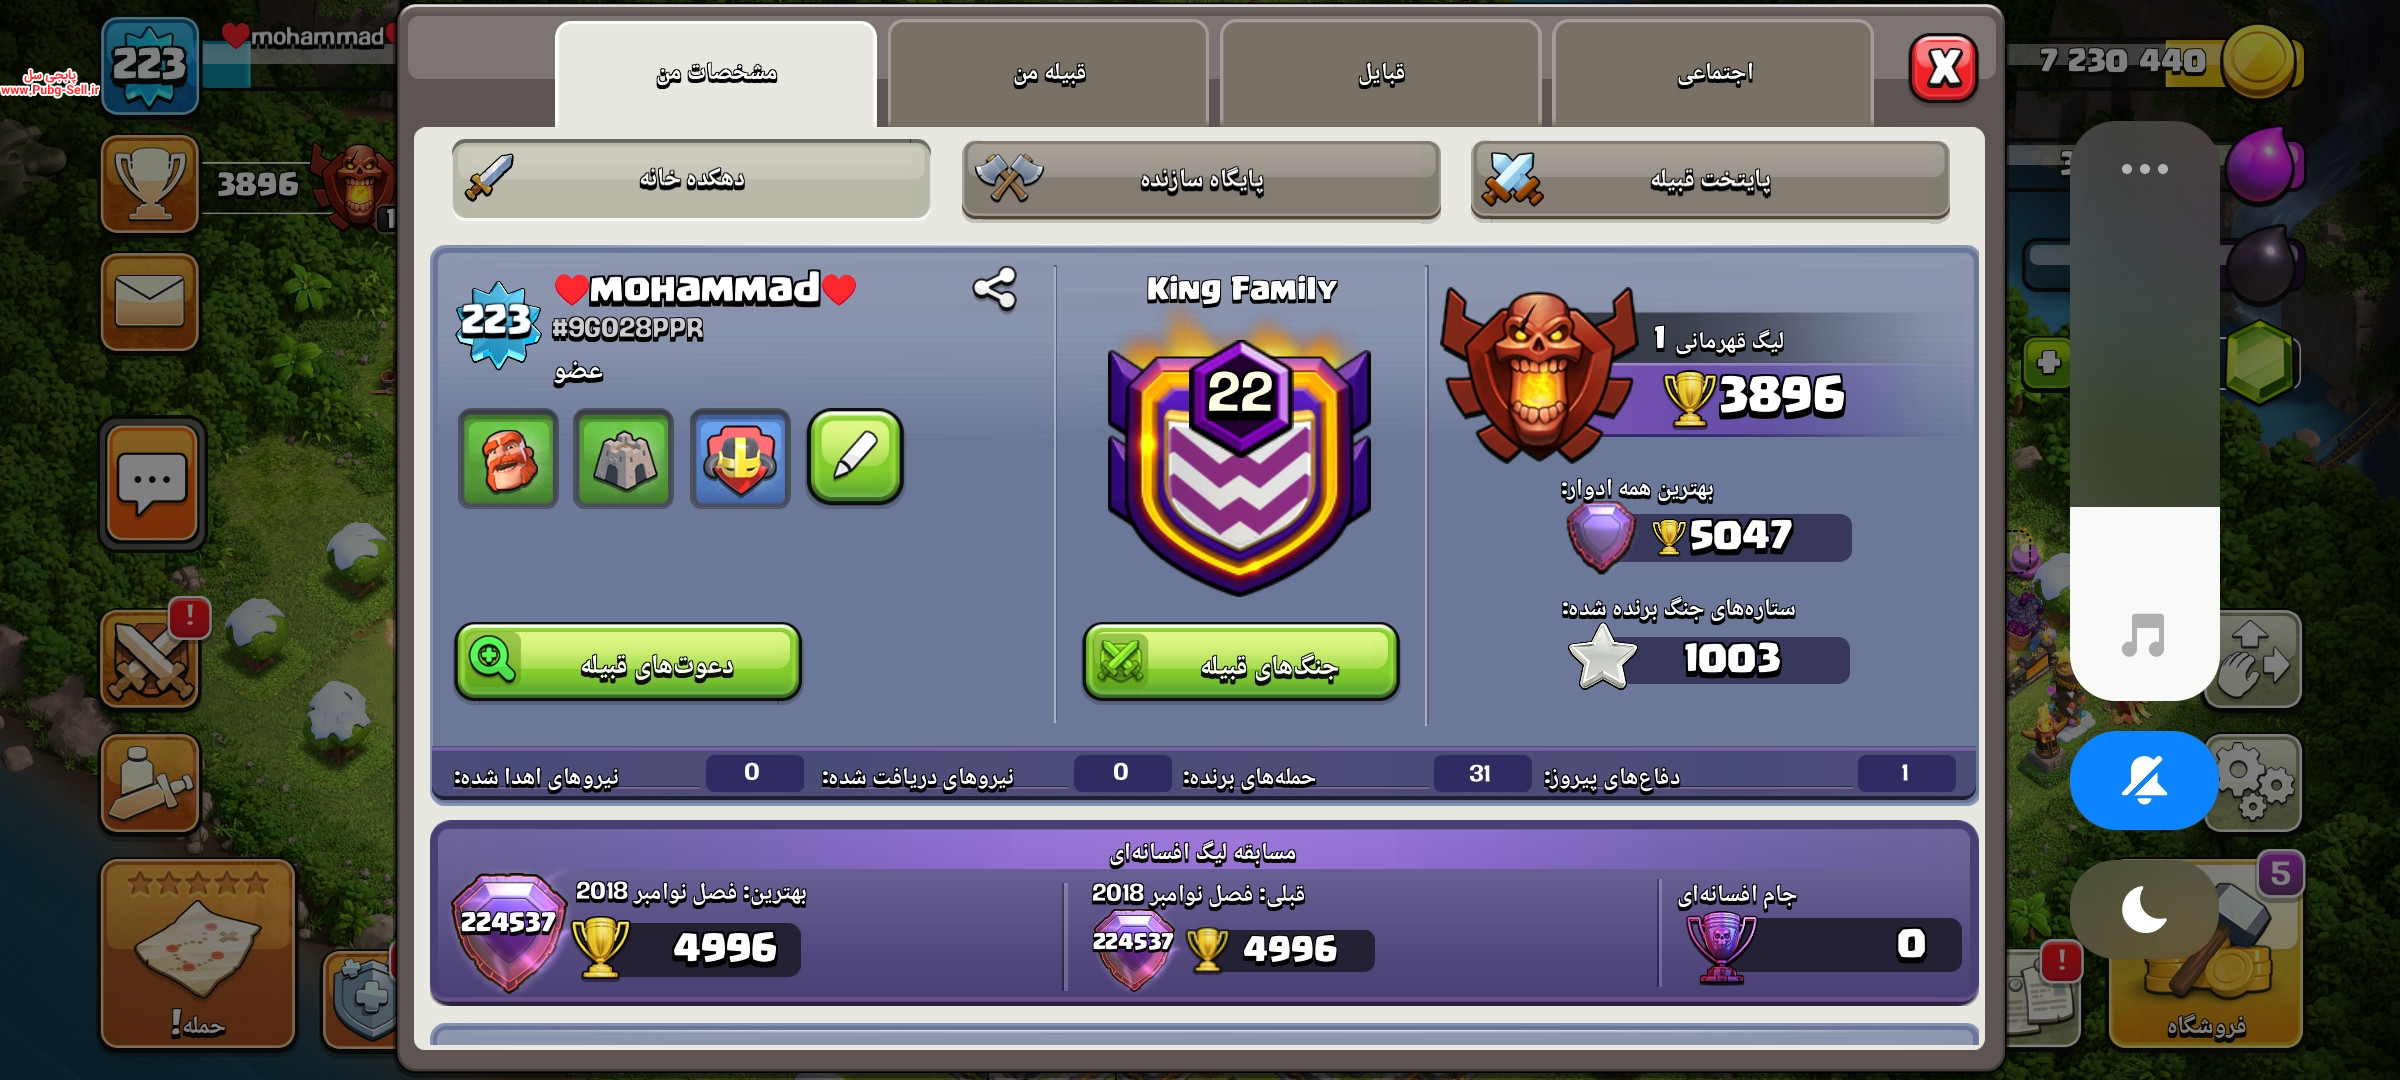The image size is (2400, 1080).
Task: Open the mail inbox icon
Action: coord(150,302)
